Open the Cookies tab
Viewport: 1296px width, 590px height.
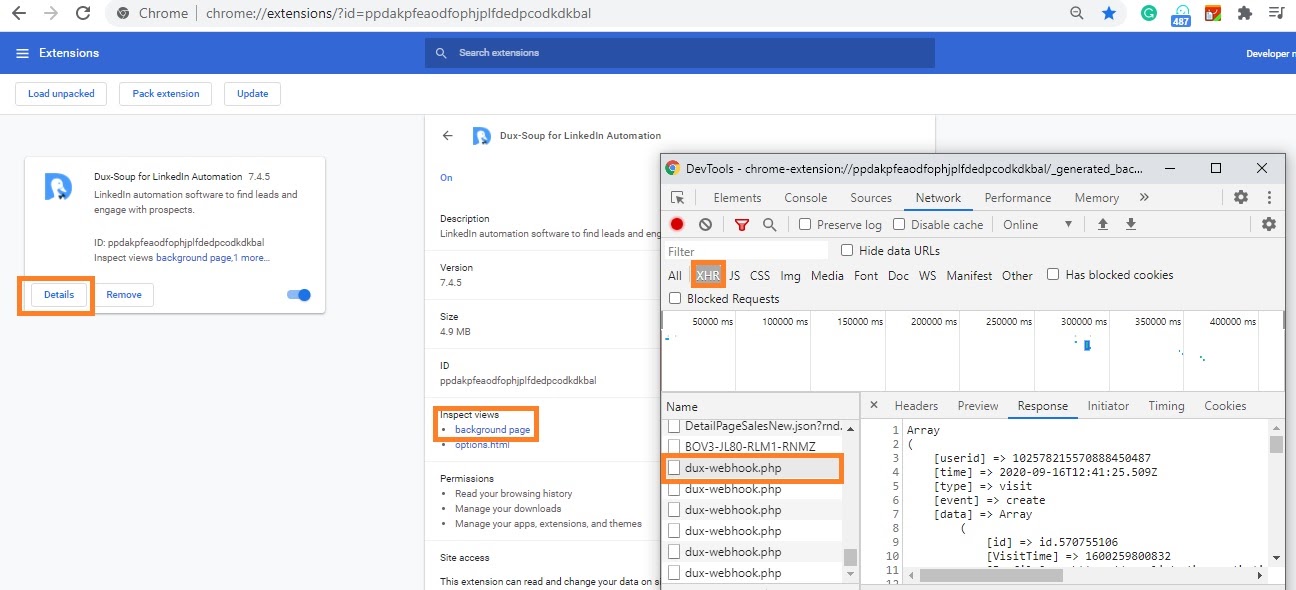click(1225, 406)
